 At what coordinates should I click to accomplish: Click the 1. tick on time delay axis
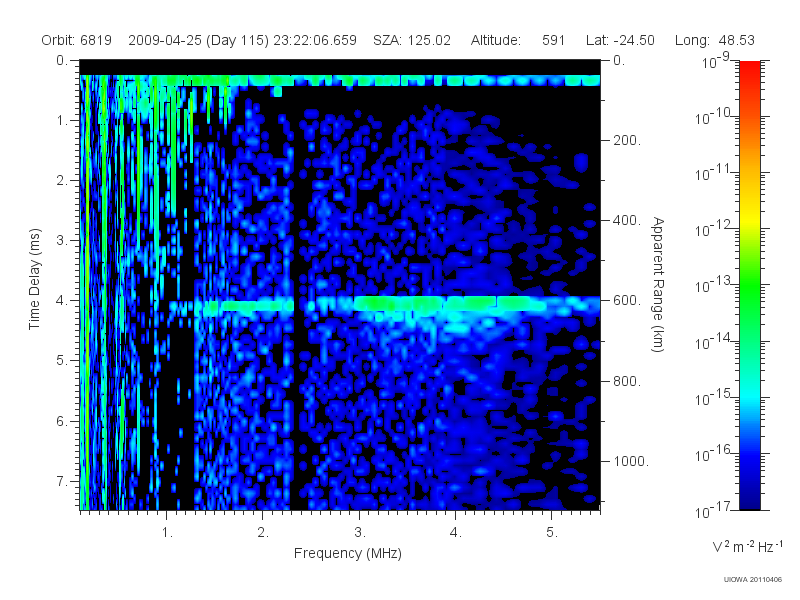(62, 120)
